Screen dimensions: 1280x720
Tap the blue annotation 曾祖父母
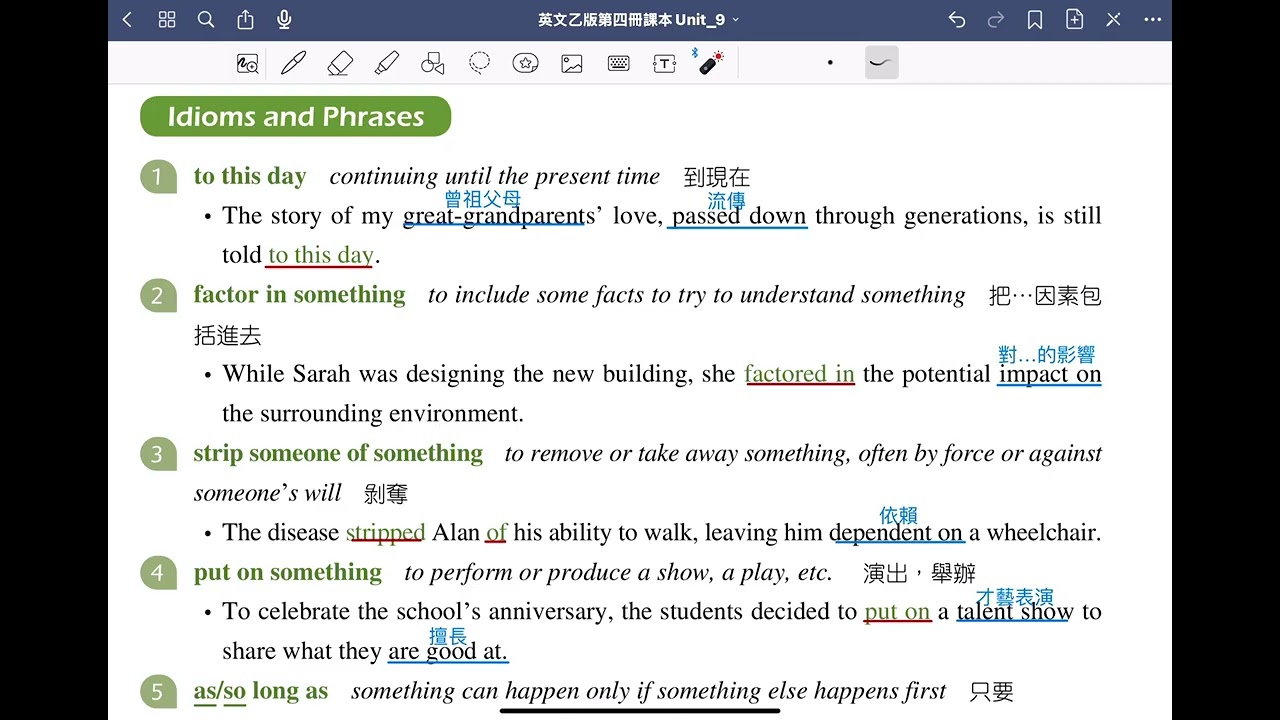[x=483, y=199]
